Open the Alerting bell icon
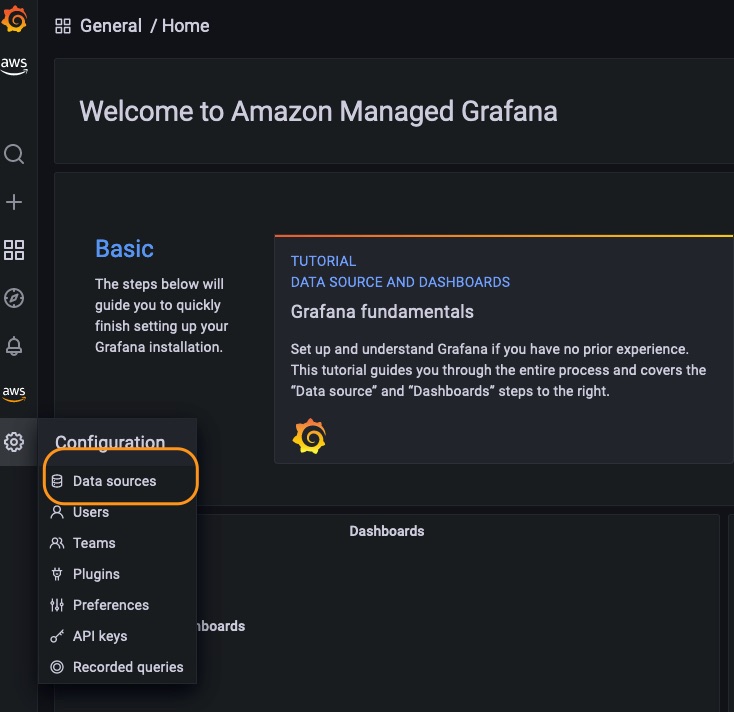 tap(14, 346)
